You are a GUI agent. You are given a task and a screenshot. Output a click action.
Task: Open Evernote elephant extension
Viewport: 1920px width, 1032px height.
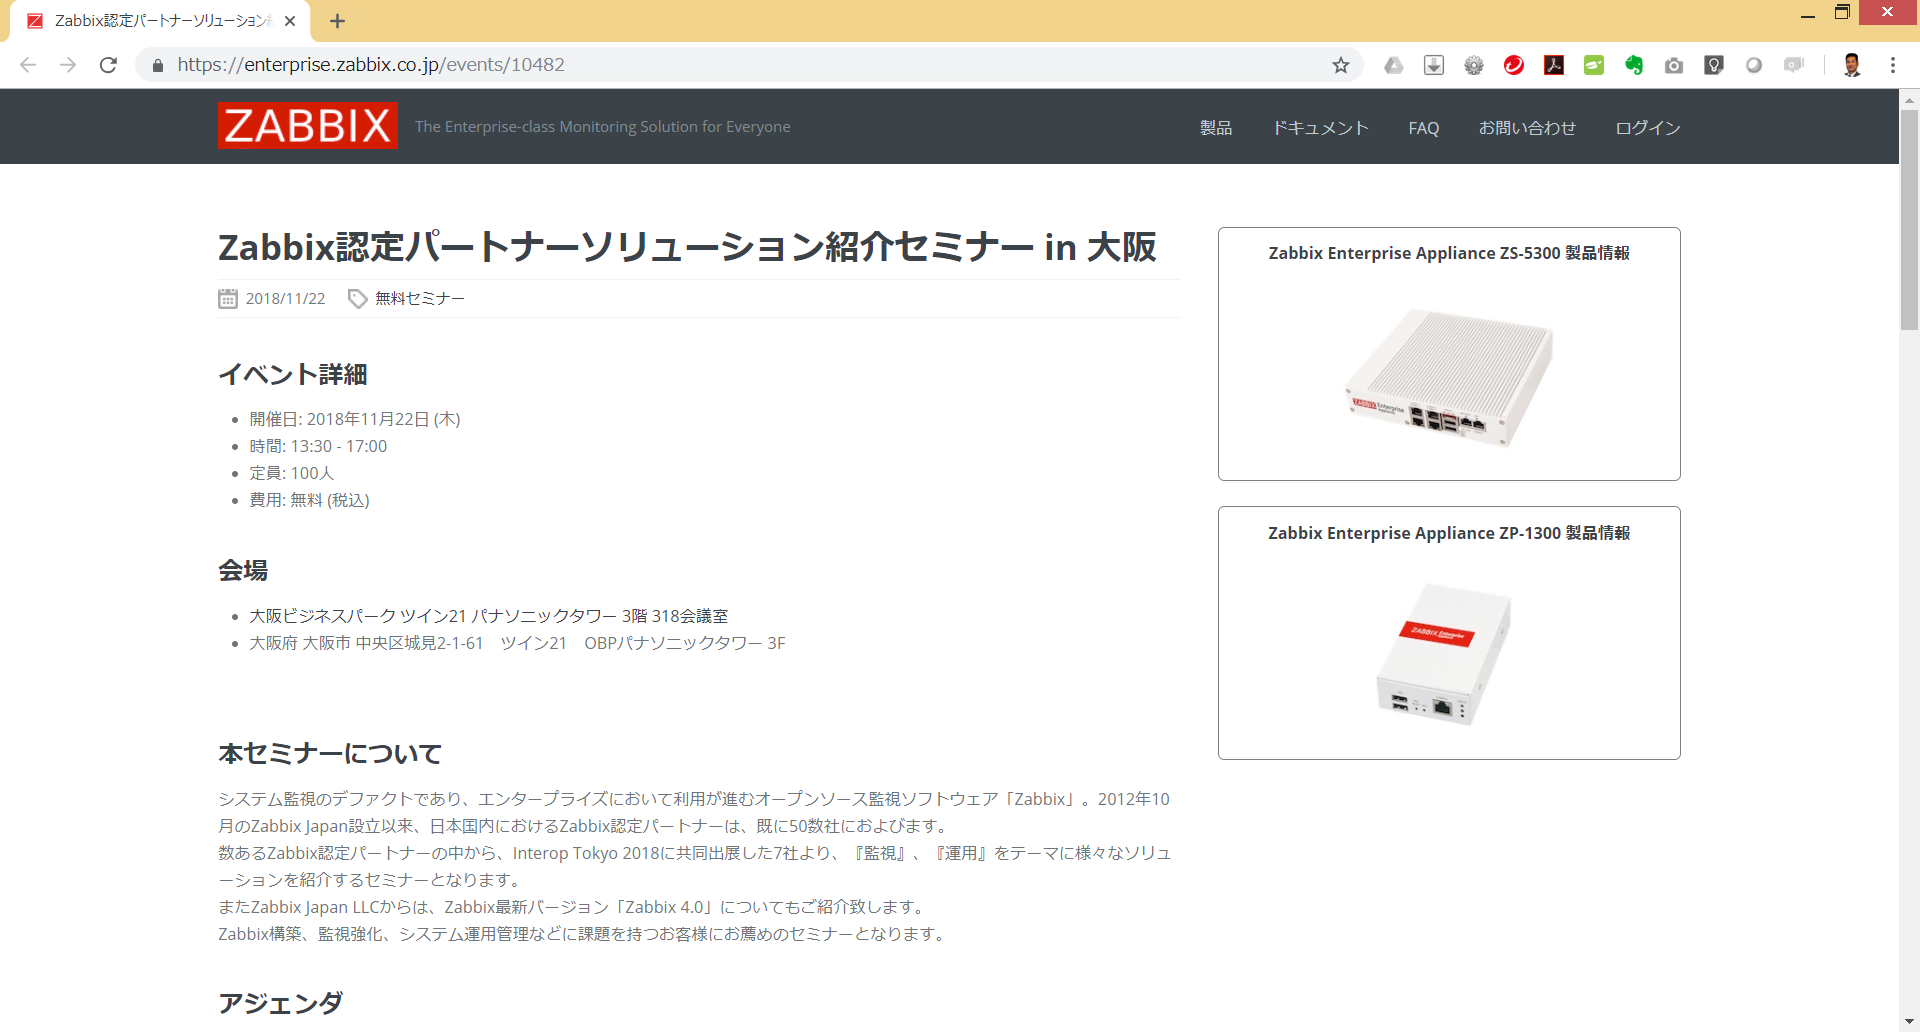(x=1634, y=65)
